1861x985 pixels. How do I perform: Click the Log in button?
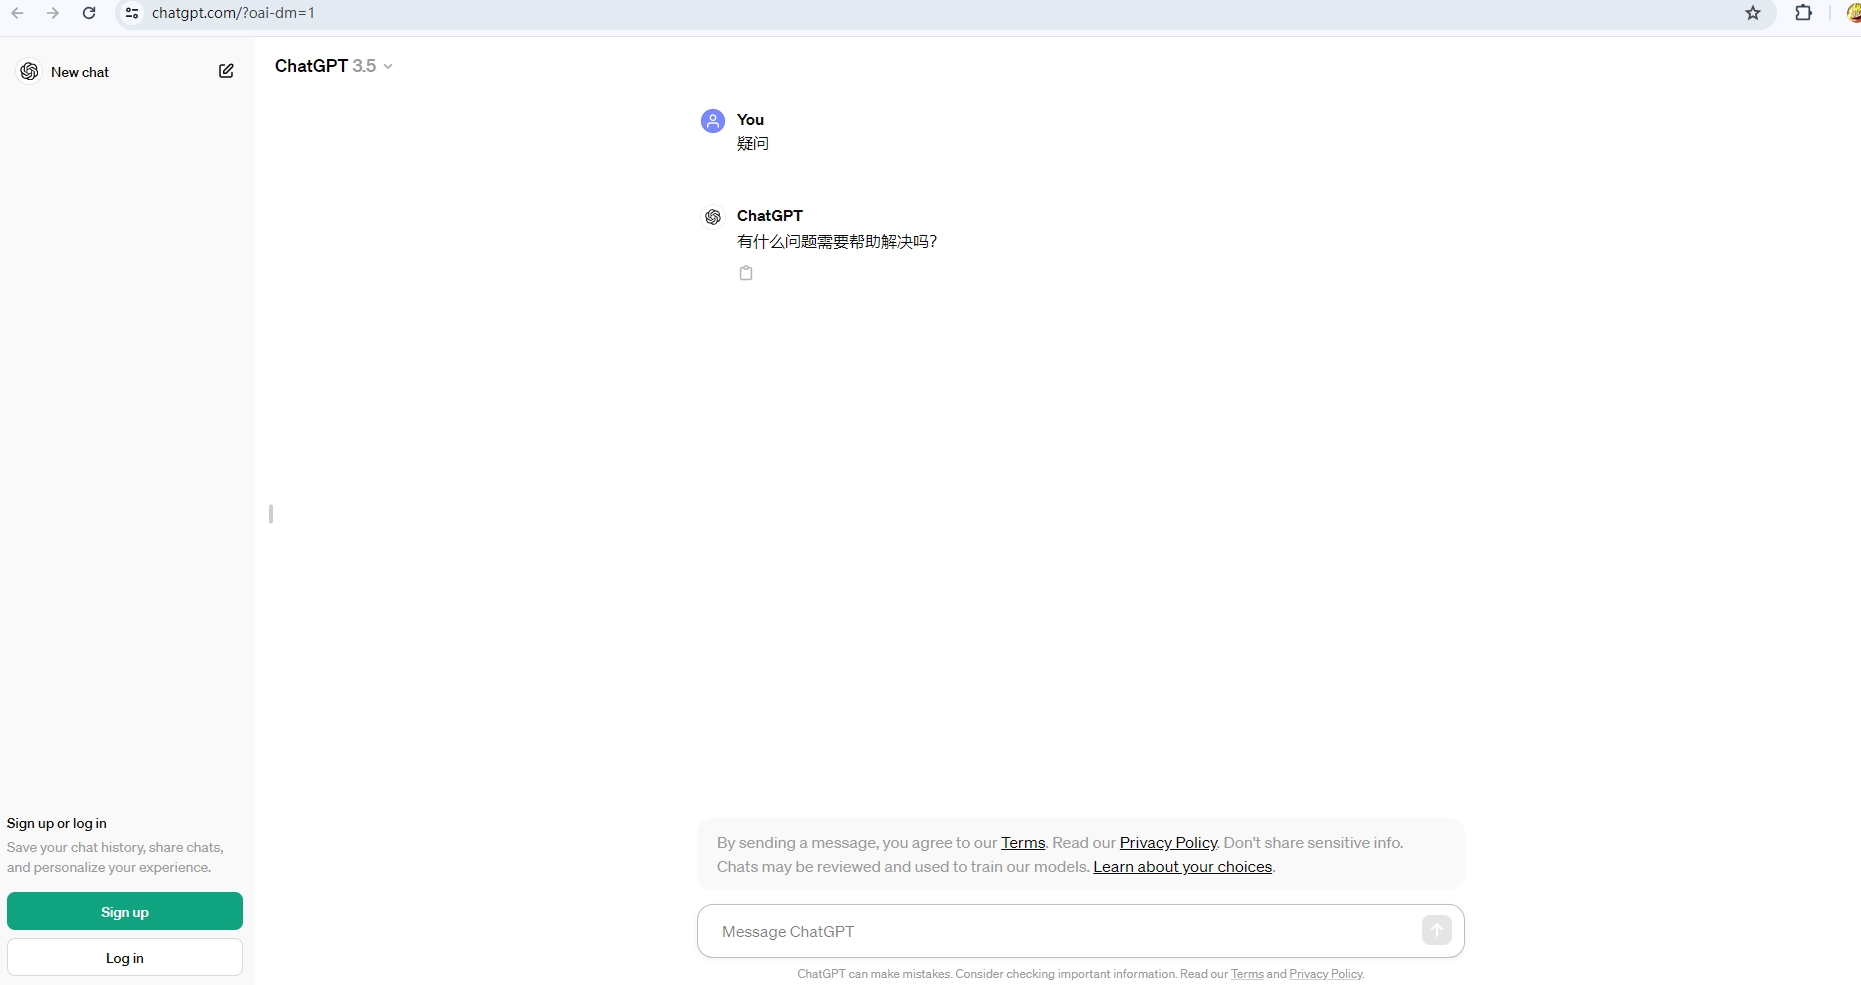[x=125, y=957]
